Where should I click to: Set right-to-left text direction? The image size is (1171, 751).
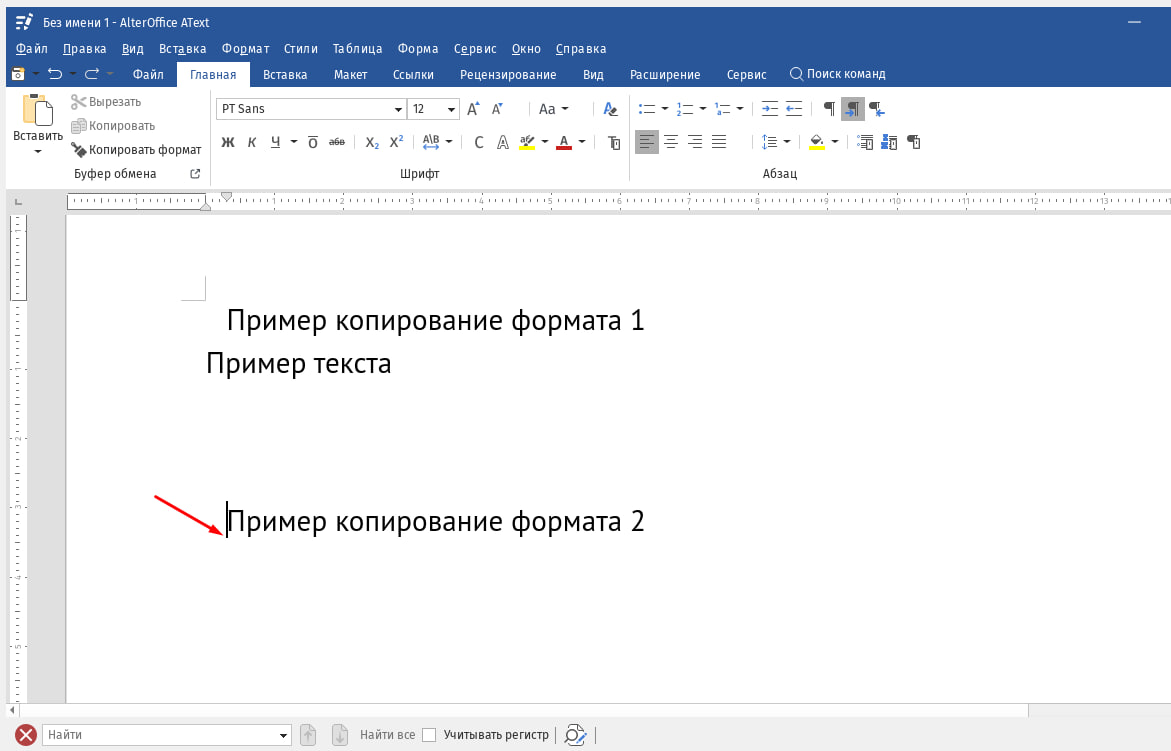click(x=877, y=109)
